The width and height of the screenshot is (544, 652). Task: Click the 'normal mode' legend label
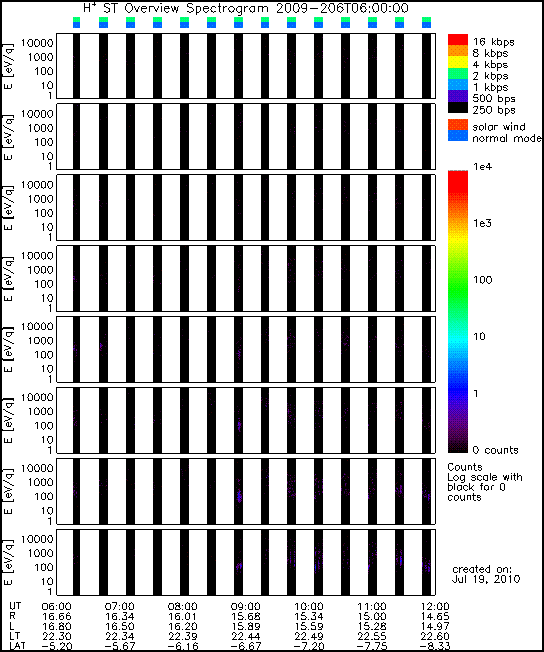[x=507, y=138]
